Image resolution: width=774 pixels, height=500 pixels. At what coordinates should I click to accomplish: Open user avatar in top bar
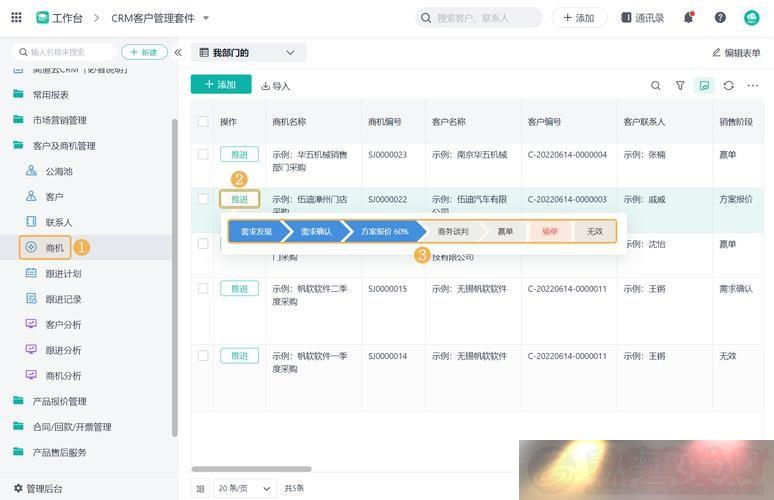click(x=751, y=18)
